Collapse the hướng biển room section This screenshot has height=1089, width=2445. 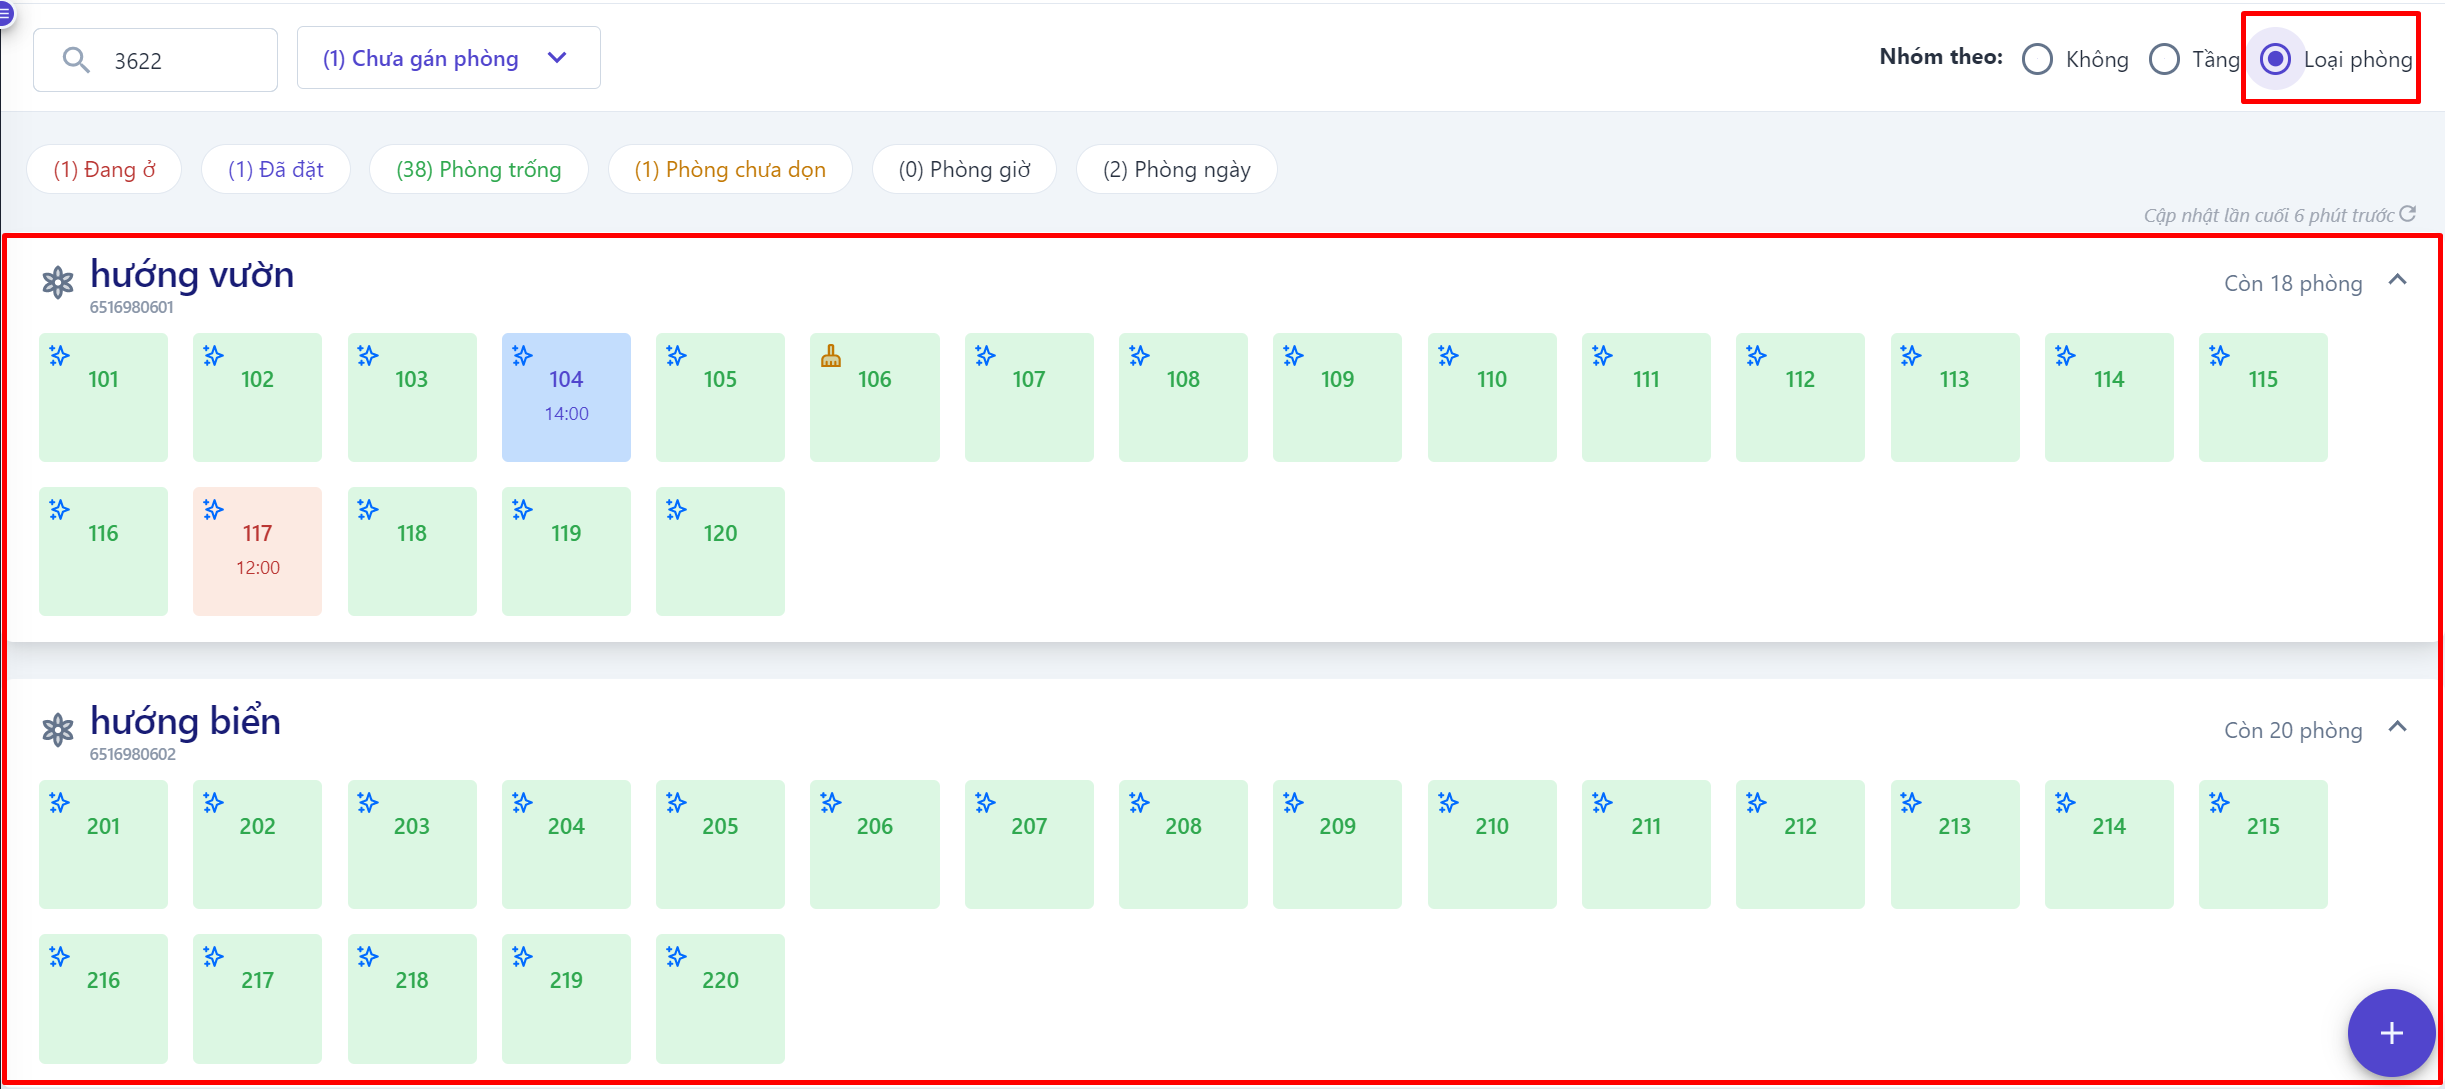pyautogui.click(x=2397, y=728)
